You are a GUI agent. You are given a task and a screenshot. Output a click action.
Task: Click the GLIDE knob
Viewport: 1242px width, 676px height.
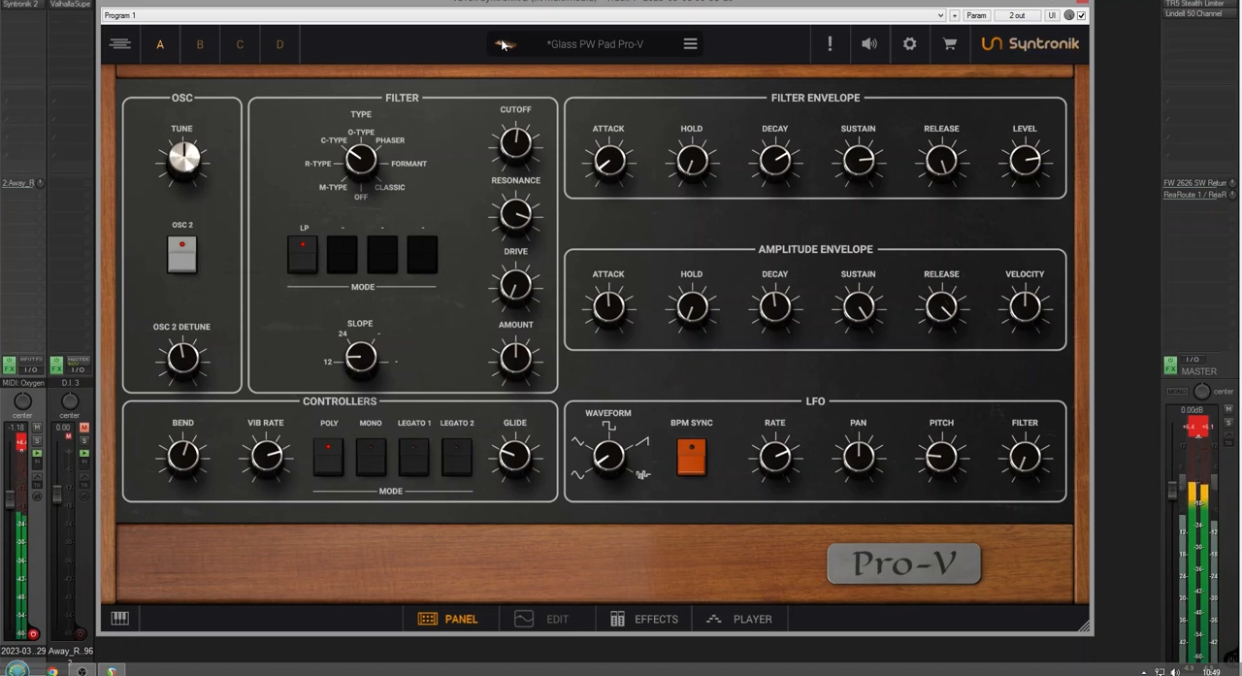click(x=516, y=456)
